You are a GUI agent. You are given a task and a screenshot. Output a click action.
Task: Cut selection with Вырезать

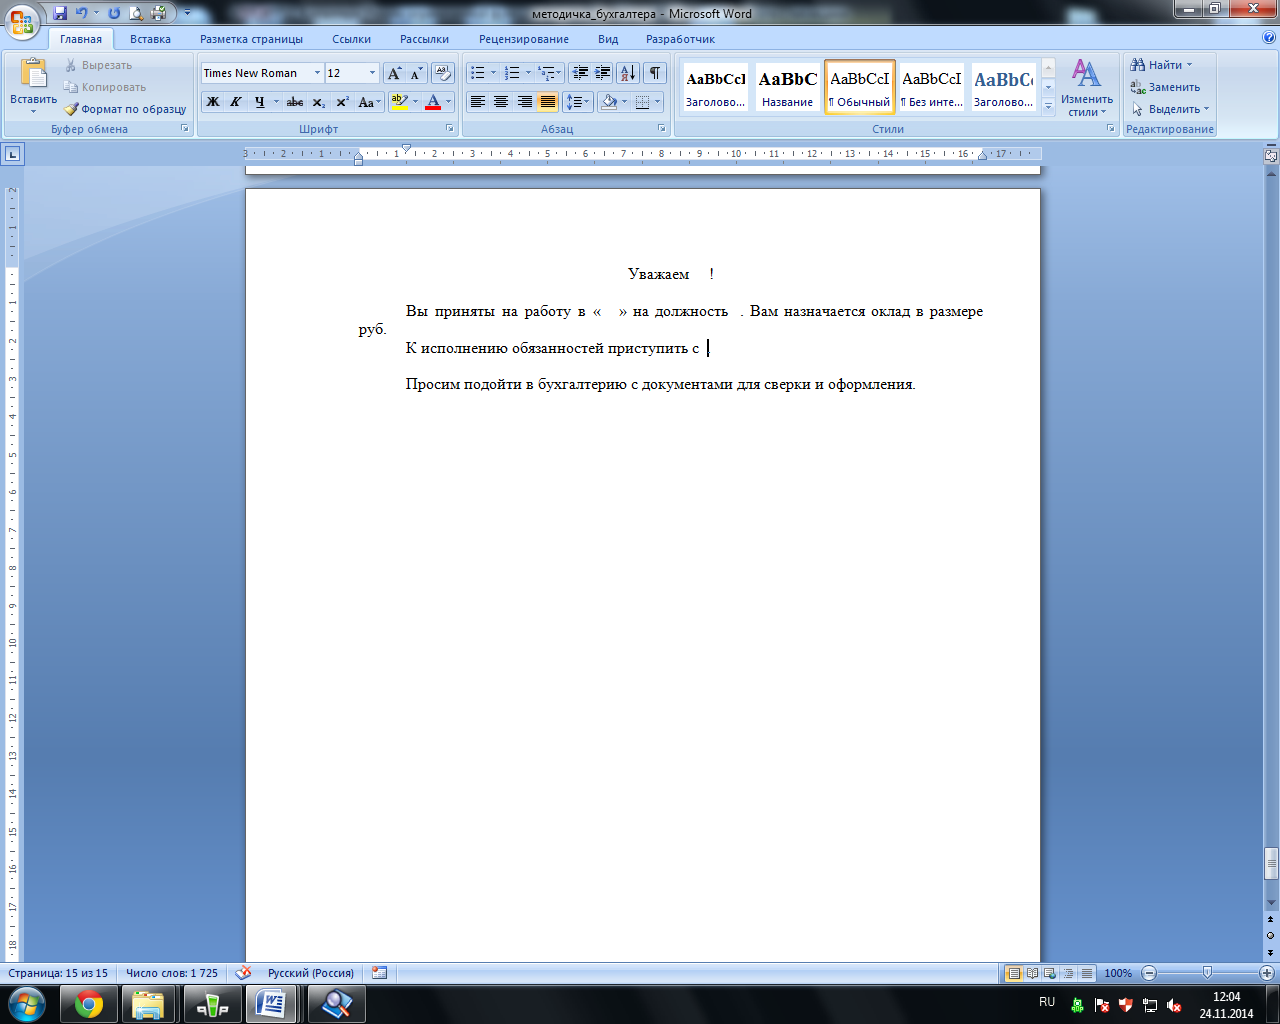tap(98, 65)
